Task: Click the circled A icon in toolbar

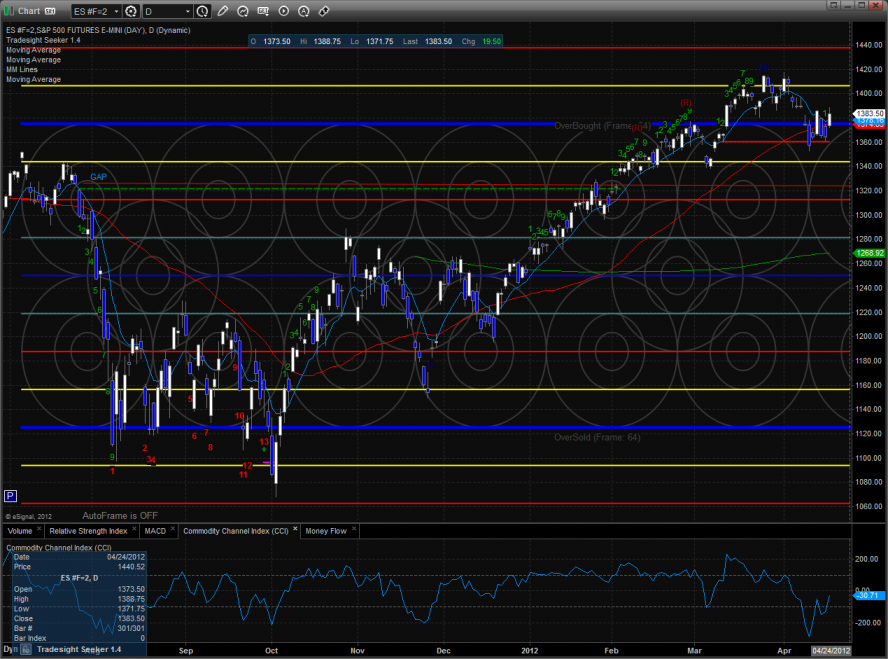Action: pyautogui.click(x=306, y=11)
